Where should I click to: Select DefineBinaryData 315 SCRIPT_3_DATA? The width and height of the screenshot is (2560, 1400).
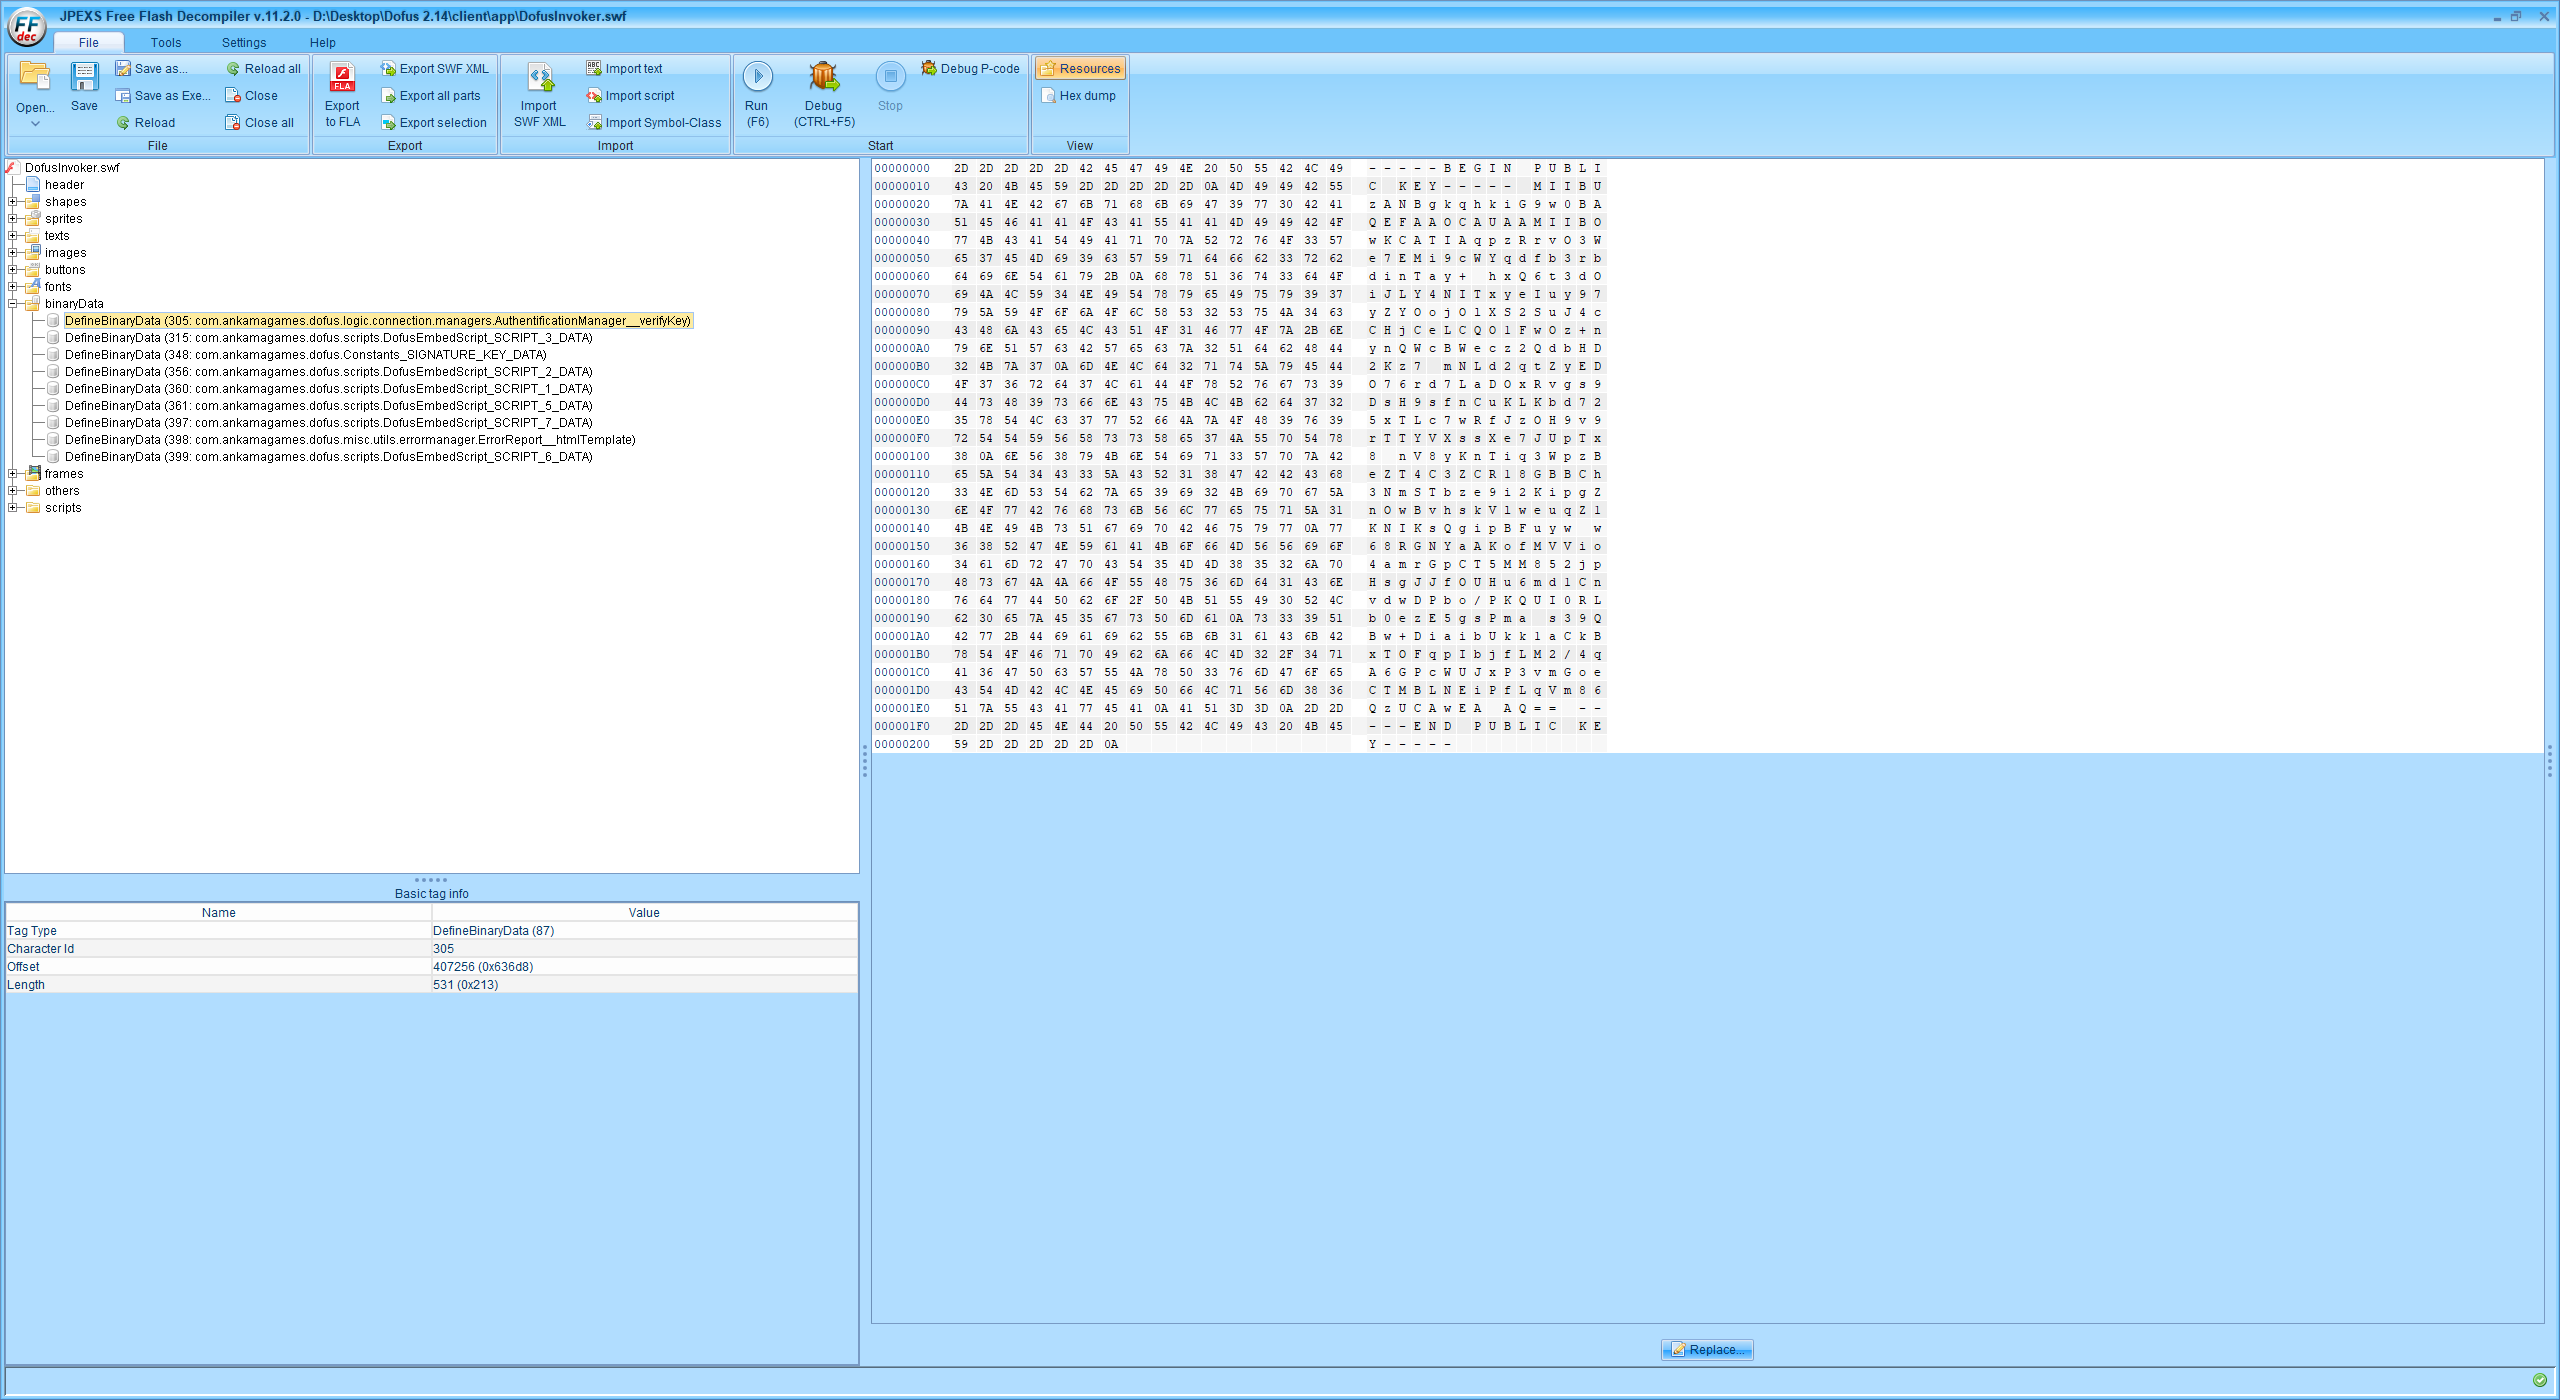tap(328, 338)
